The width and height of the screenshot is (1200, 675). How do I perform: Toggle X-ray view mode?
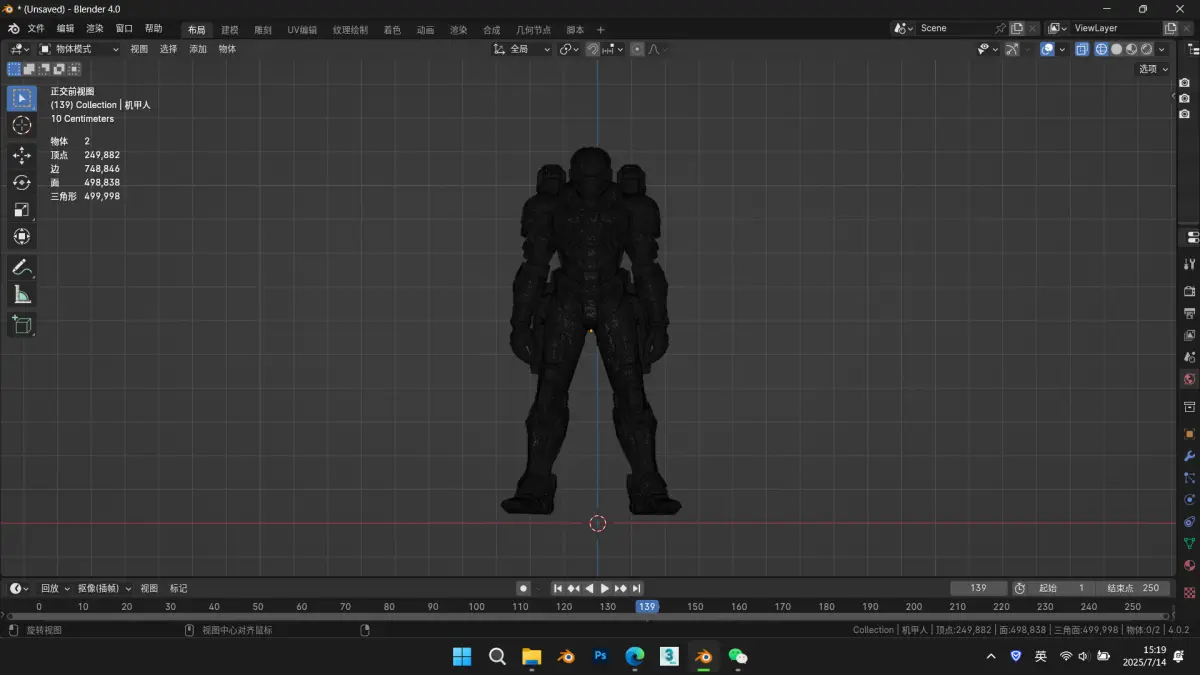[1082, 49]
